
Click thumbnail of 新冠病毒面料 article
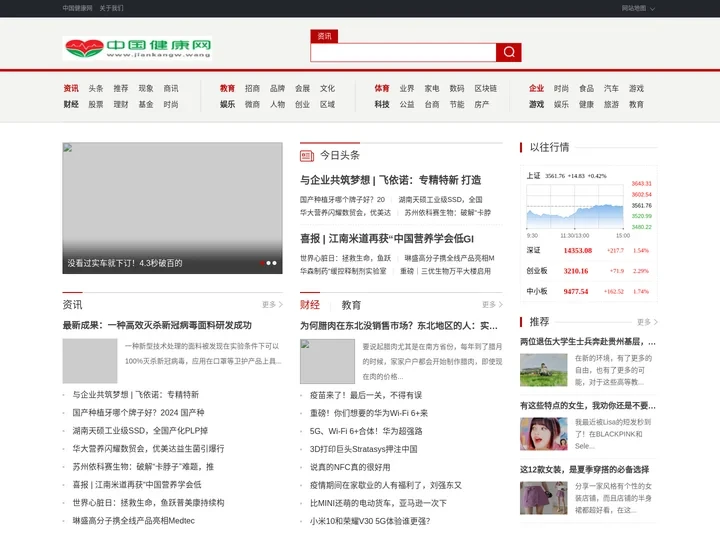pos(90,361)
